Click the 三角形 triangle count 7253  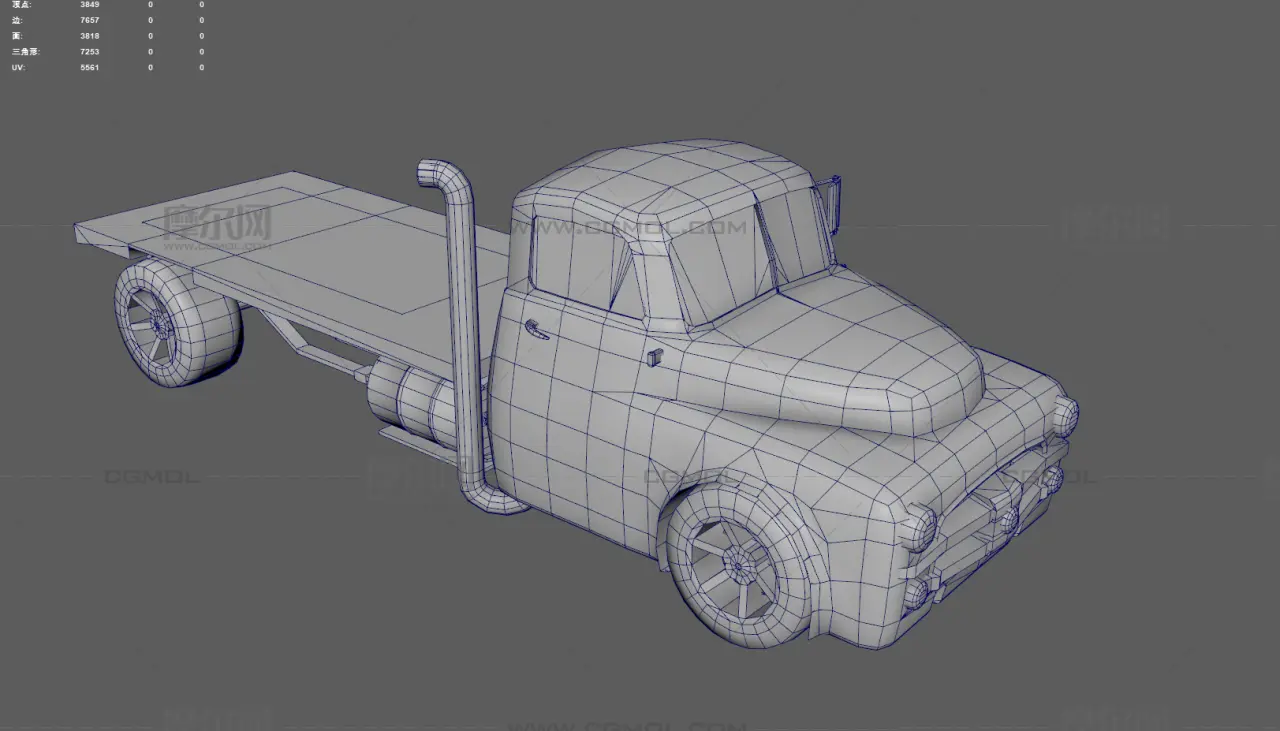click(x=89, y=51)
